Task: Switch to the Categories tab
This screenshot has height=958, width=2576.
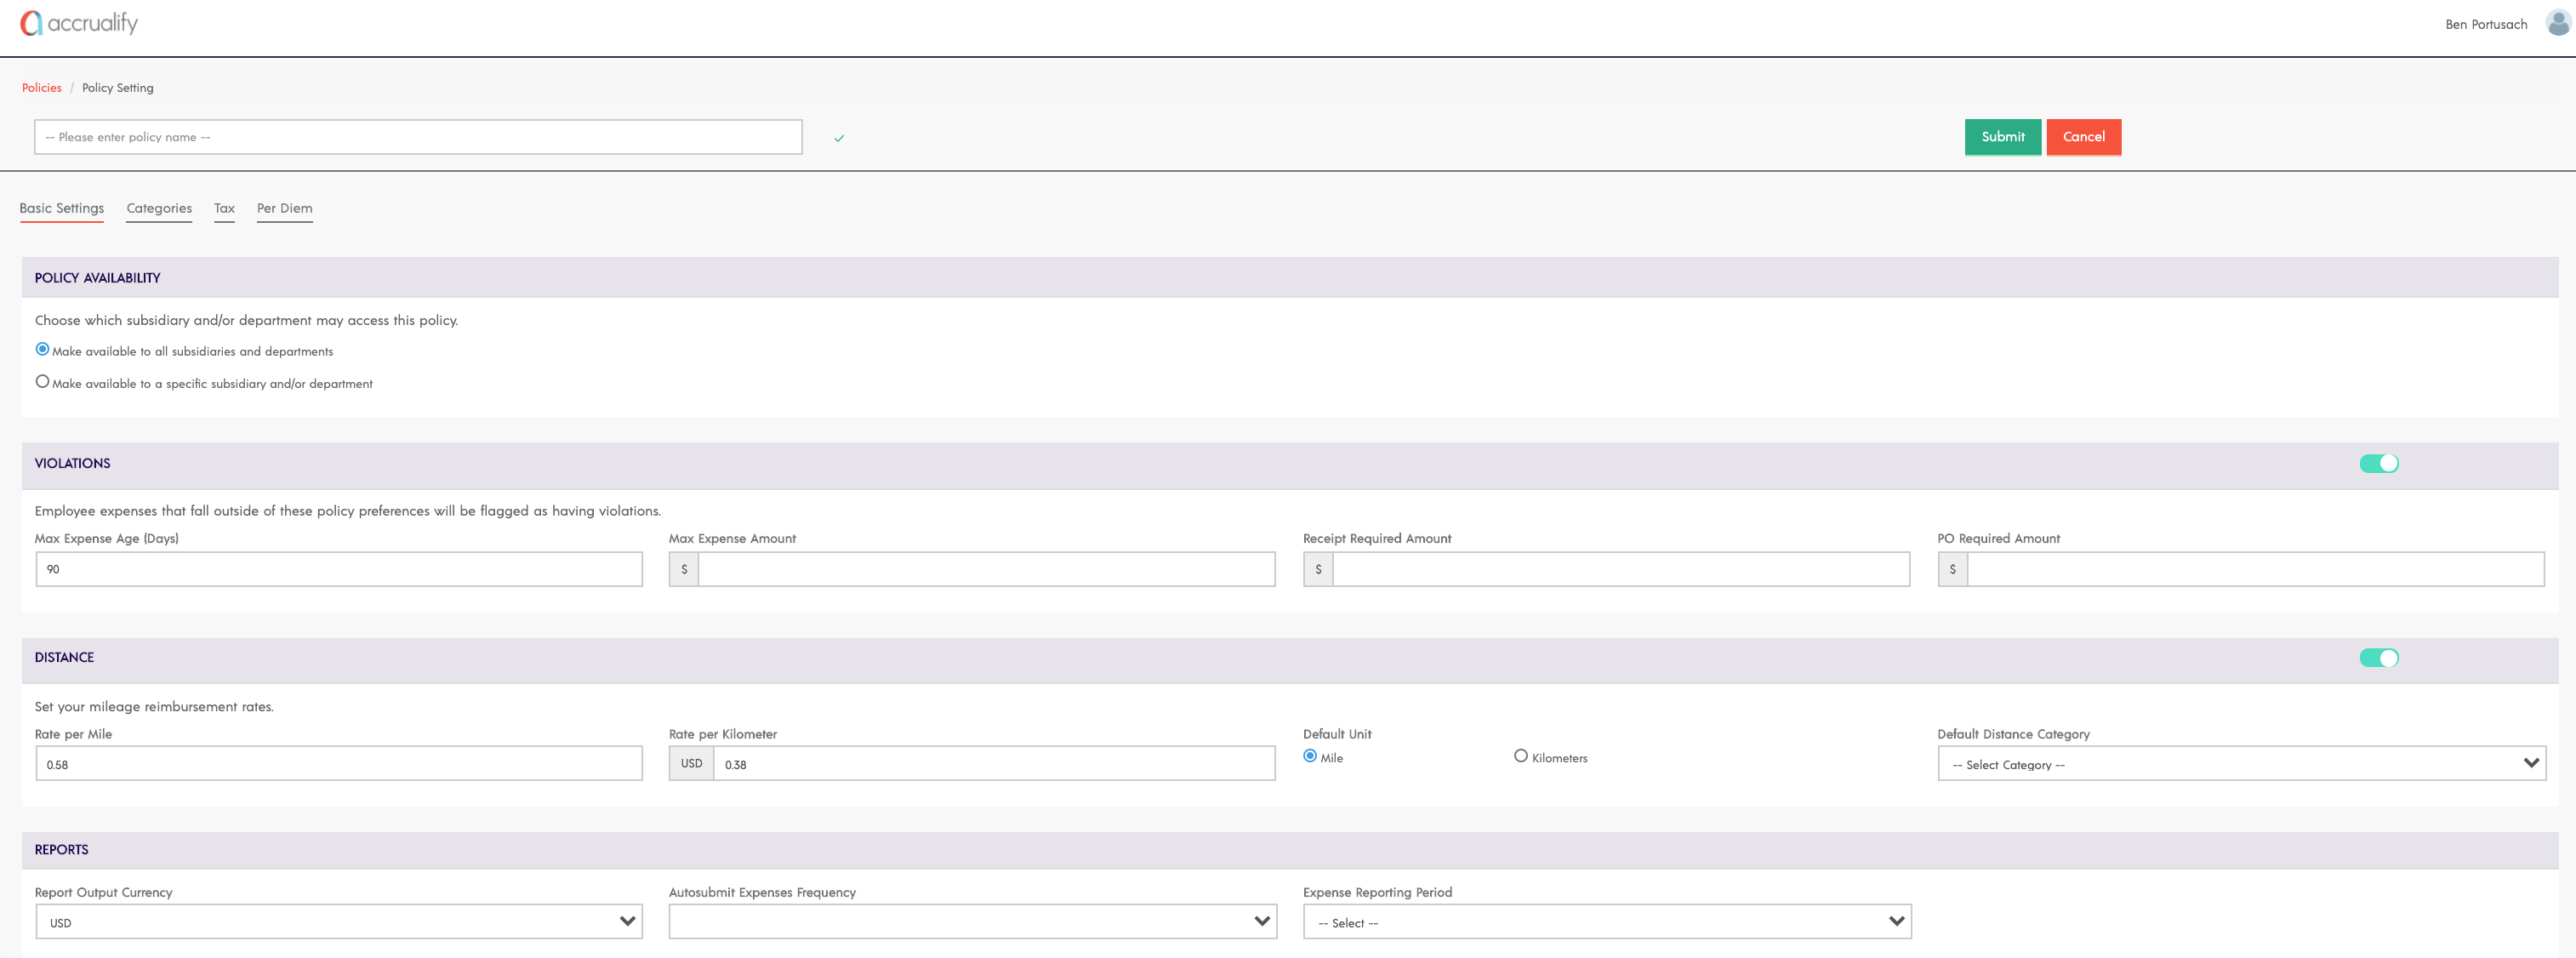Action: coord(159,208)
